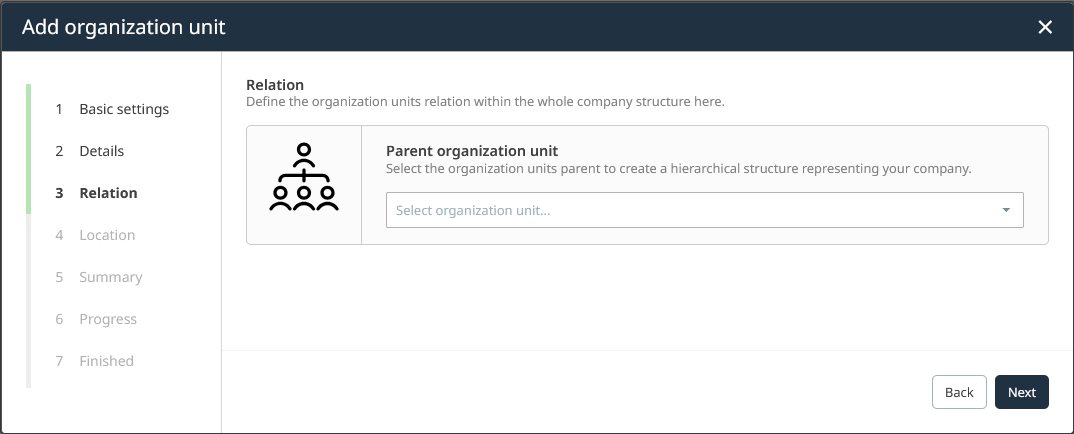Click the gray part of the step progress bar
The height and width of the screenshot is (434, 1074).
[29, 300]
